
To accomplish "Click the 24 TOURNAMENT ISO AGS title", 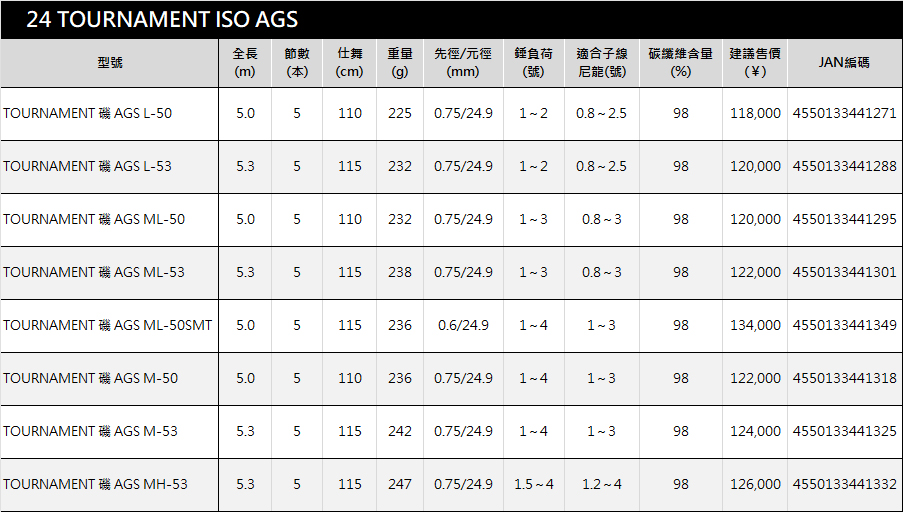I will (x=162, y=20).
